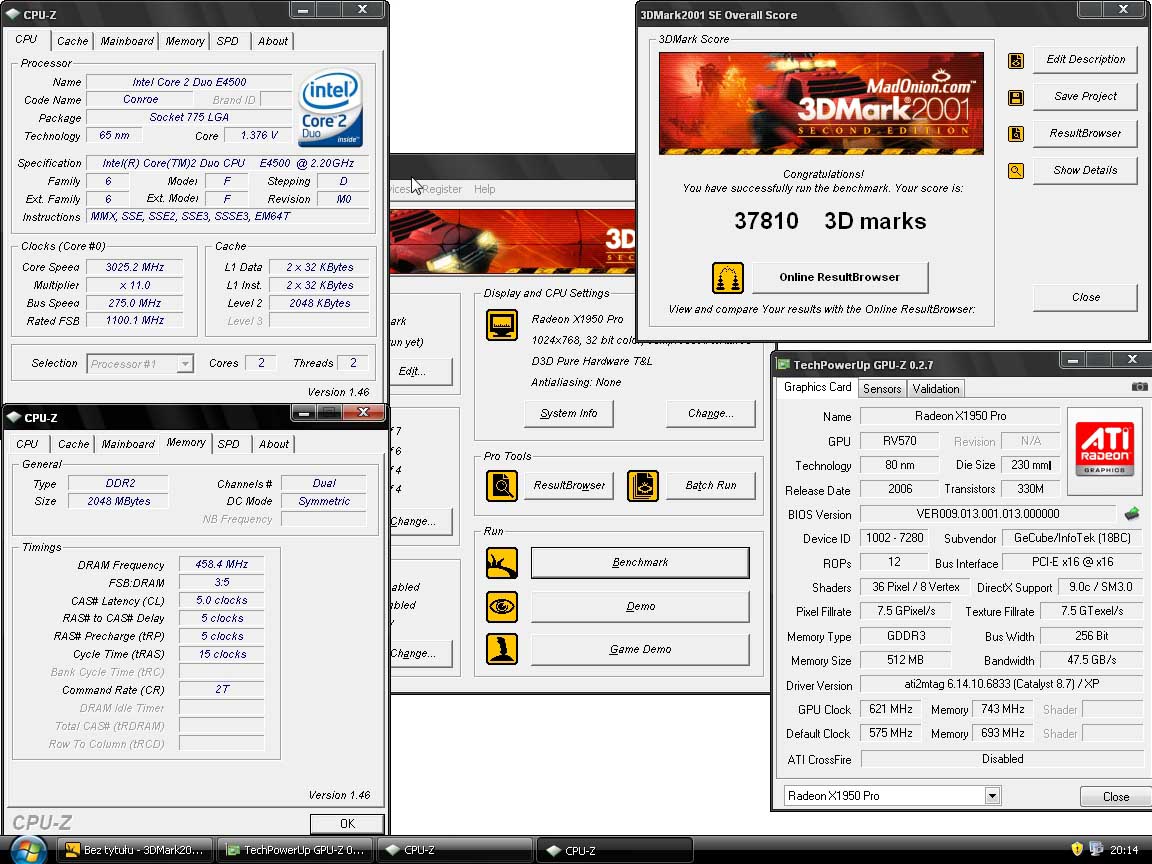Open About tab in upper CPU-Z window

click(273, 41)
